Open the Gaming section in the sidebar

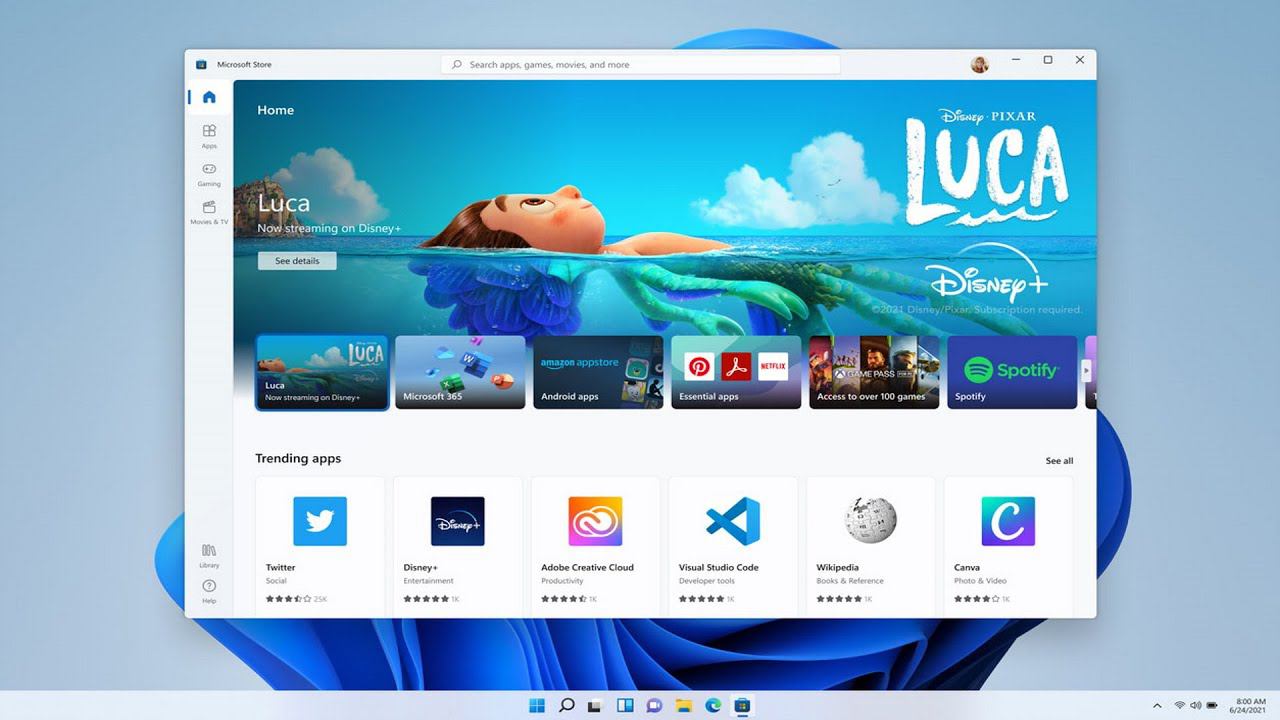[209, 174]
